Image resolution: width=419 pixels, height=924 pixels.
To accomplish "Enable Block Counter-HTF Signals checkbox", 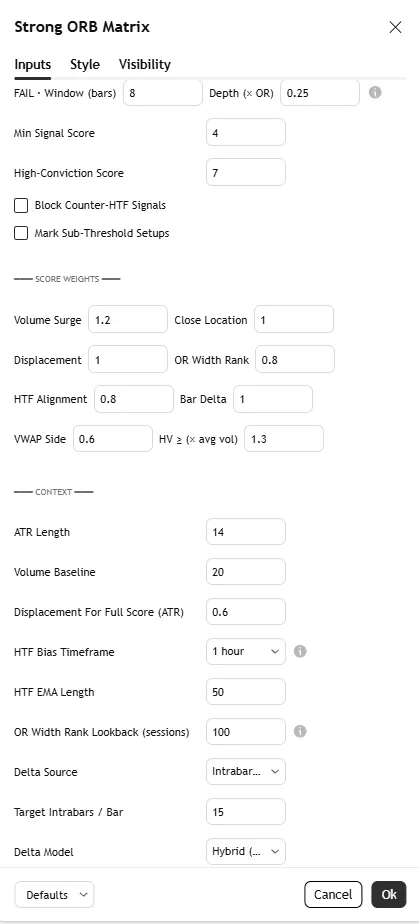I will (21, 205).
